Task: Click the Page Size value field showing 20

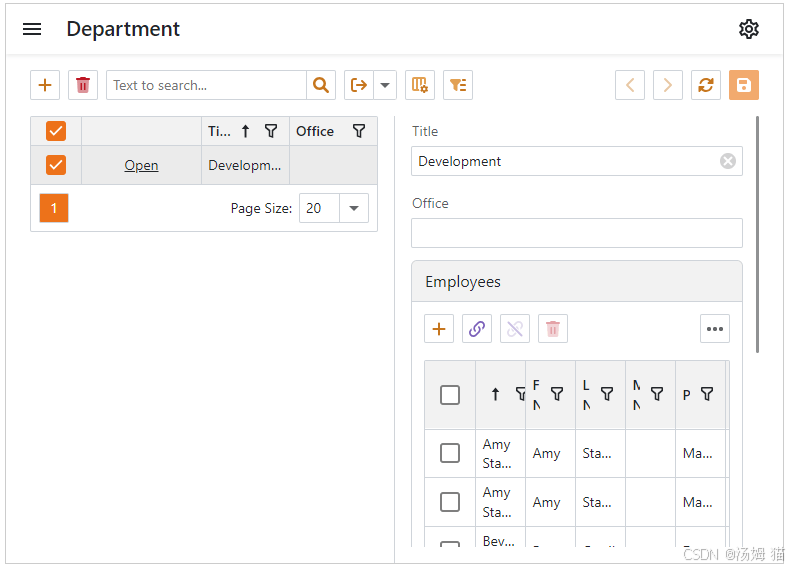Action: point(319,208)
